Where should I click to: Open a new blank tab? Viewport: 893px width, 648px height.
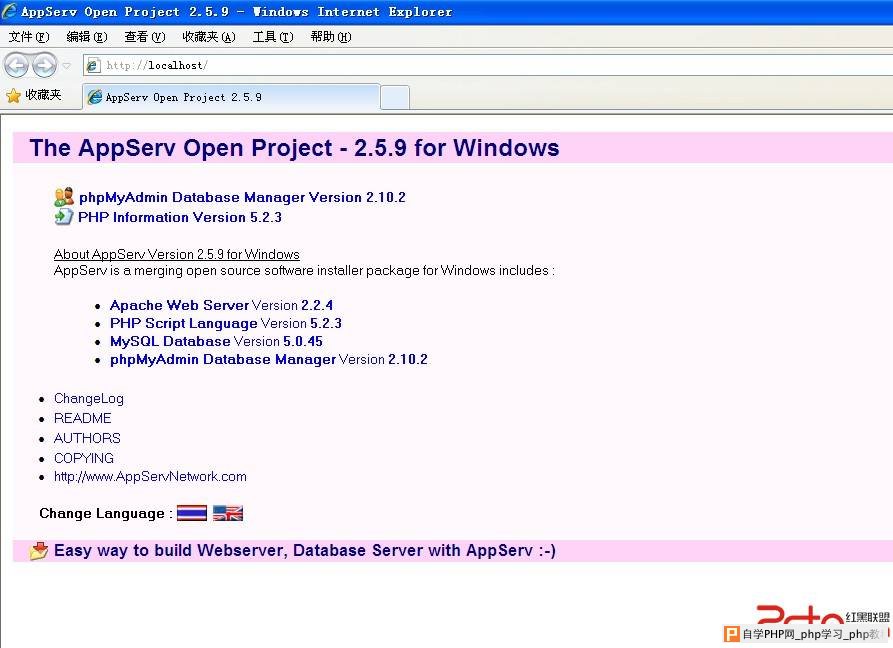[395, 97]
